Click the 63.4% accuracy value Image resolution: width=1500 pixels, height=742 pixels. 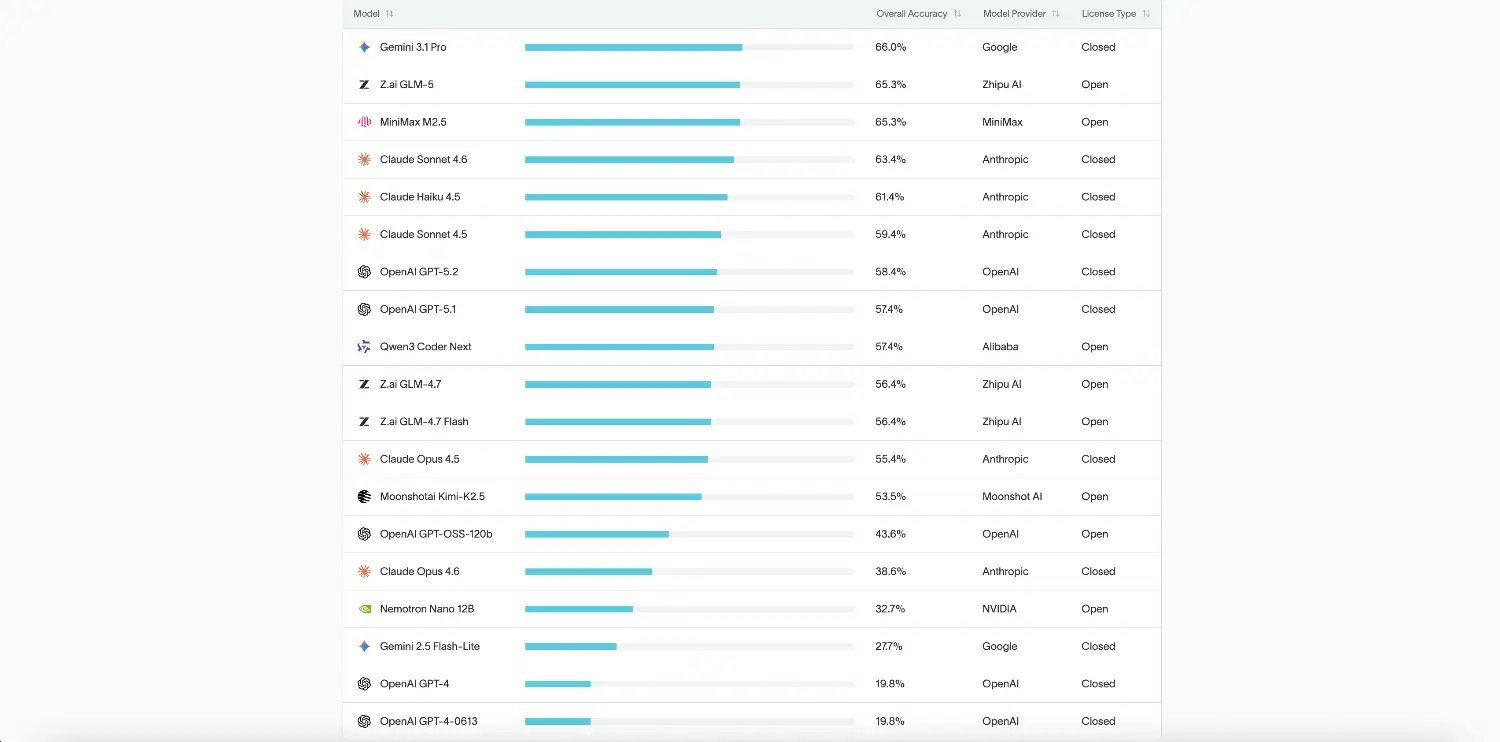coord(891,160)
